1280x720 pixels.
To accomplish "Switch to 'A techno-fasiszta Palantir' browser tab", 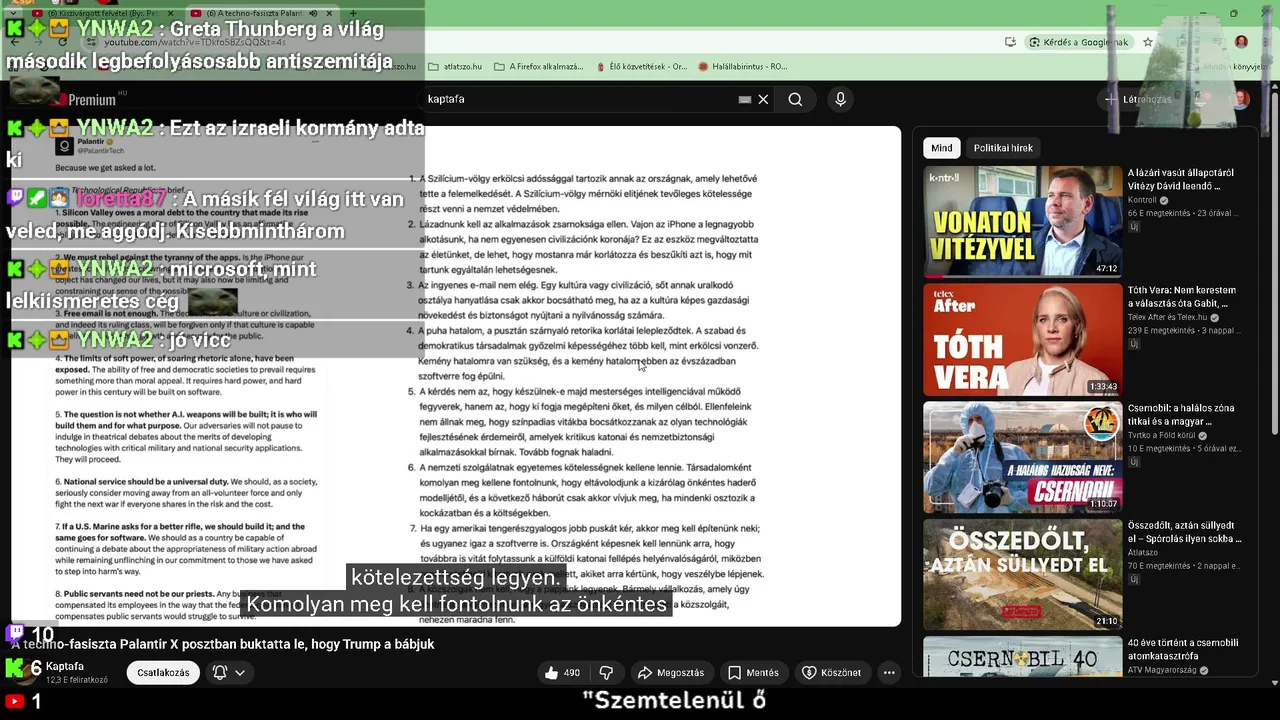I will (255, 14).
